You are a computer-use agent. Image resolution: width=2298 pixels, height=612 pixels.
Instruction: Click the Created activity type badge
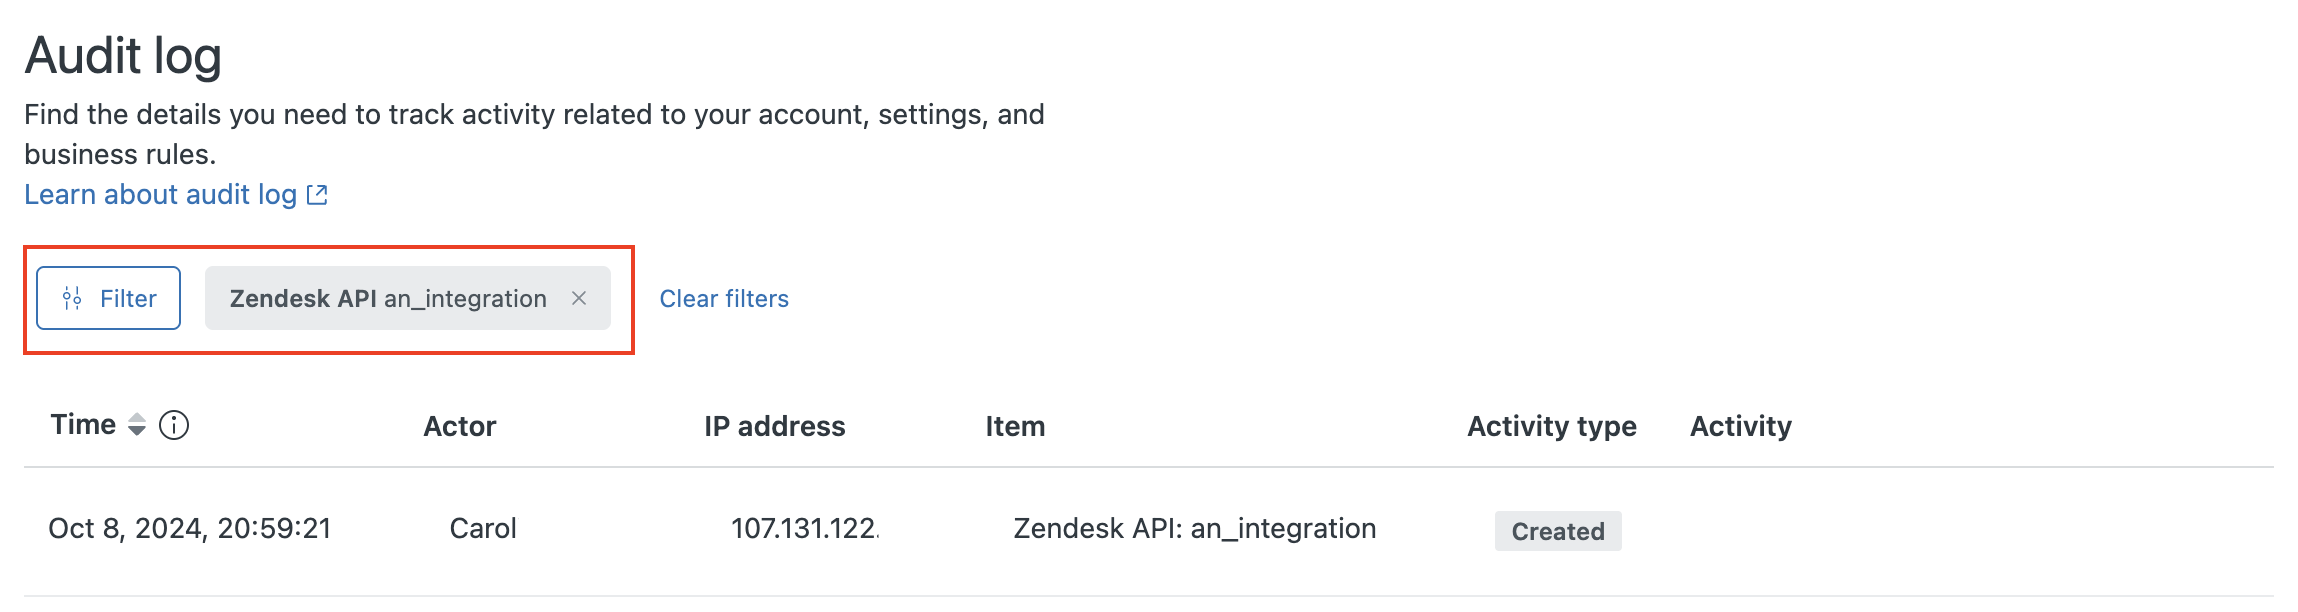[x=1558, y=531]
